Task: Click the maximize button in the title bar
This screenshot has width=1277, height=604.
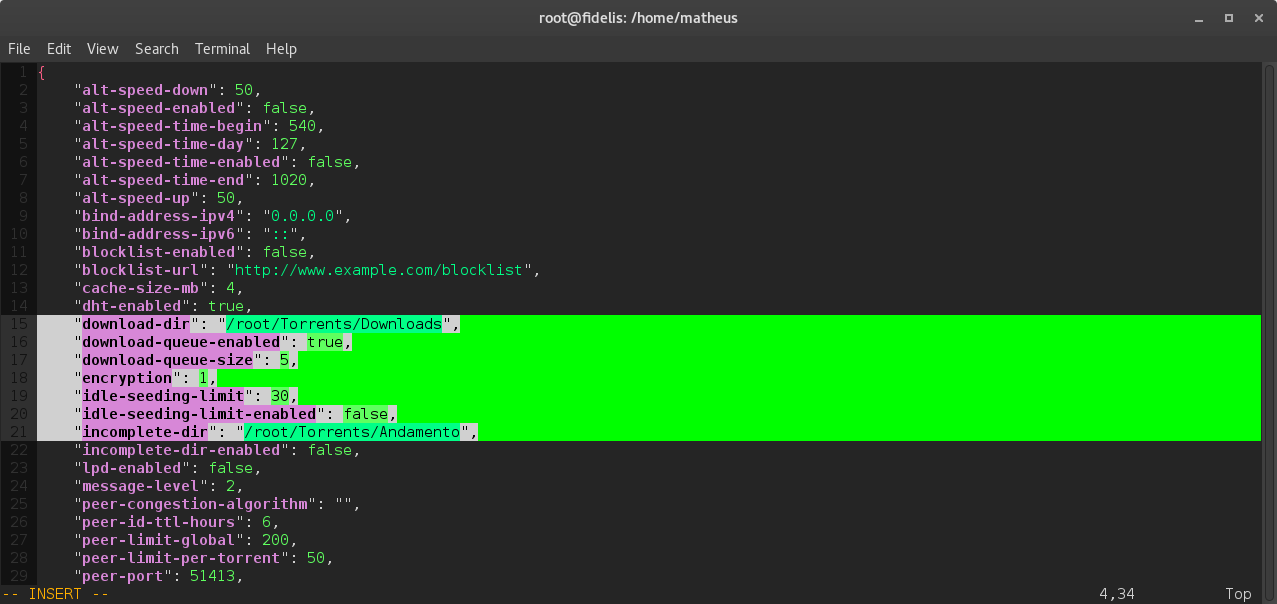Action: coord(1228,17)
